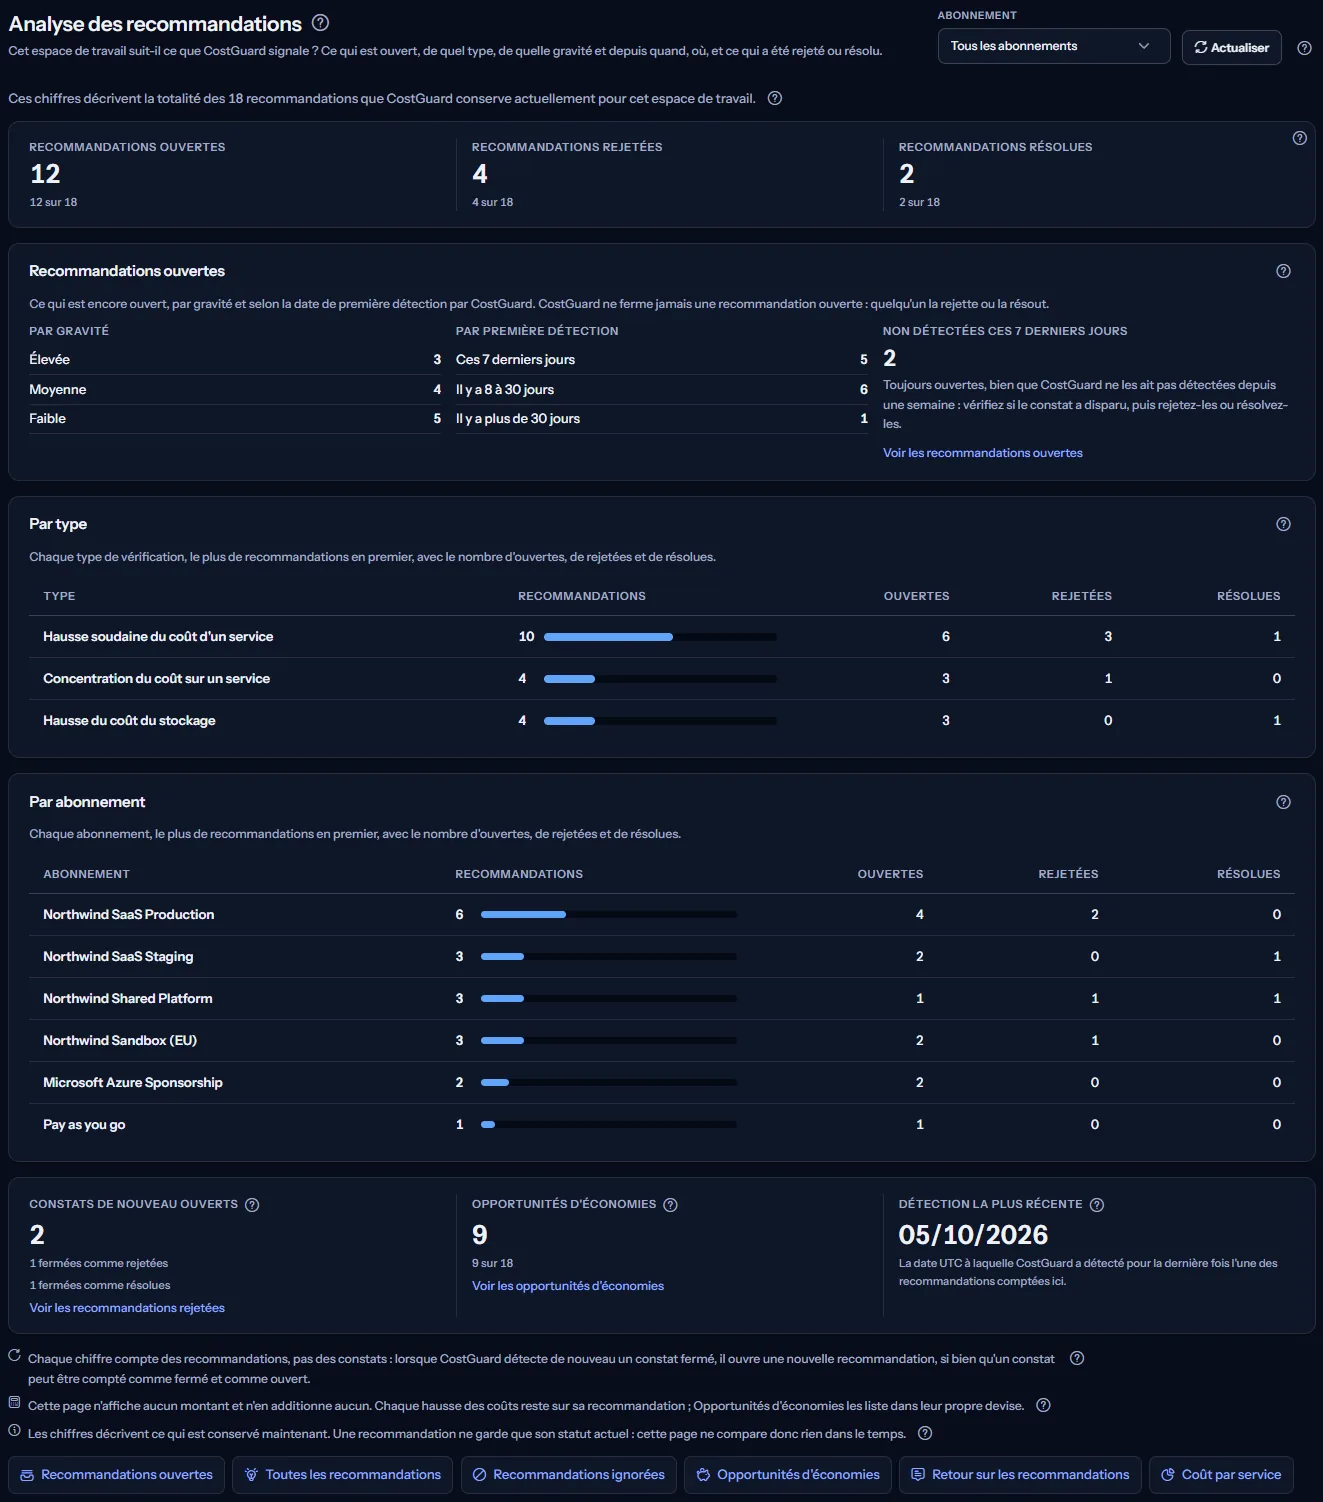Viewport: 1323px width, 1502px height.
Task: Click the Élevée severity row
Action: click(235, 360)
